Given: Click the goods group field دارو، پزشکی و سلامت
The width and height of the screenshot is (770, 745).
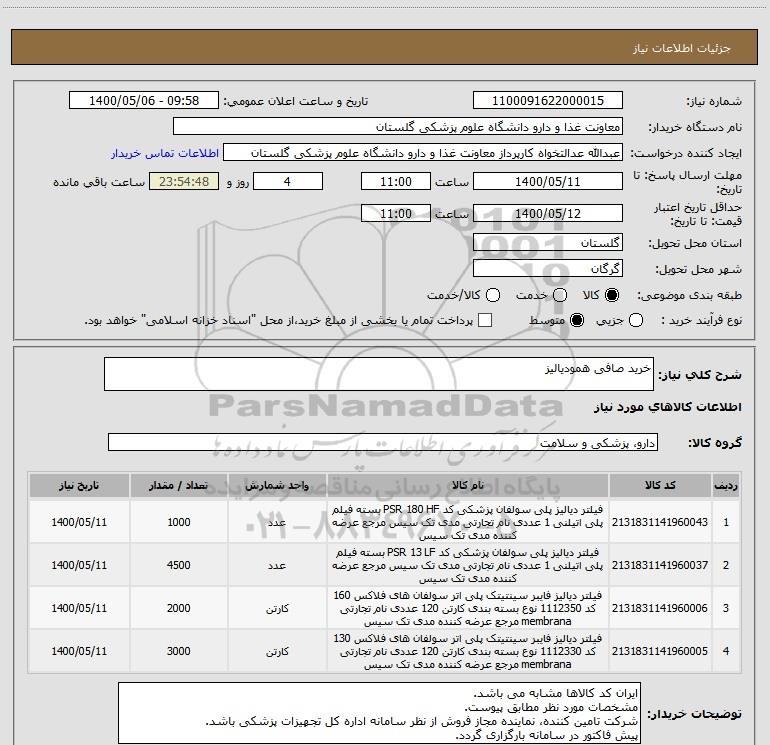Looking at the screenshot, I should (383, 442).
